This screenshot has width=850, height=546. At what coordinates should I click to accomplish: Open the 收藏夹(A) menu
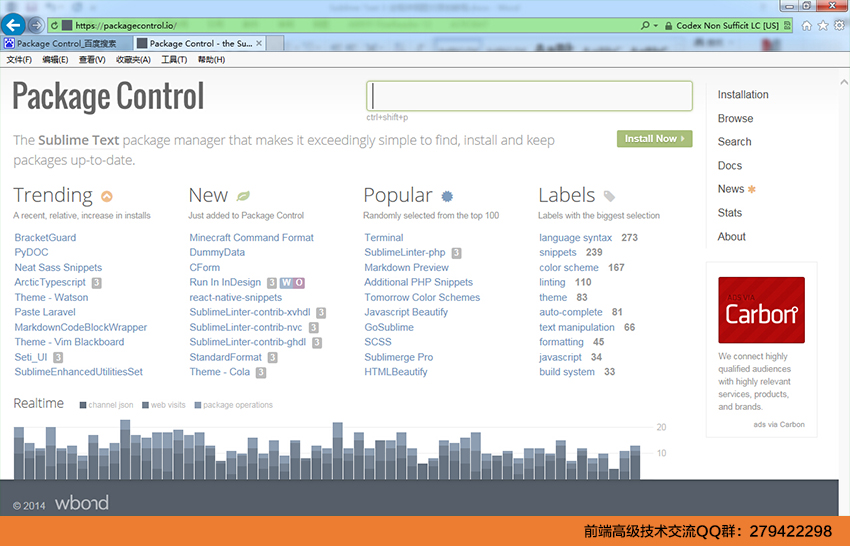(x=133, y=60)
